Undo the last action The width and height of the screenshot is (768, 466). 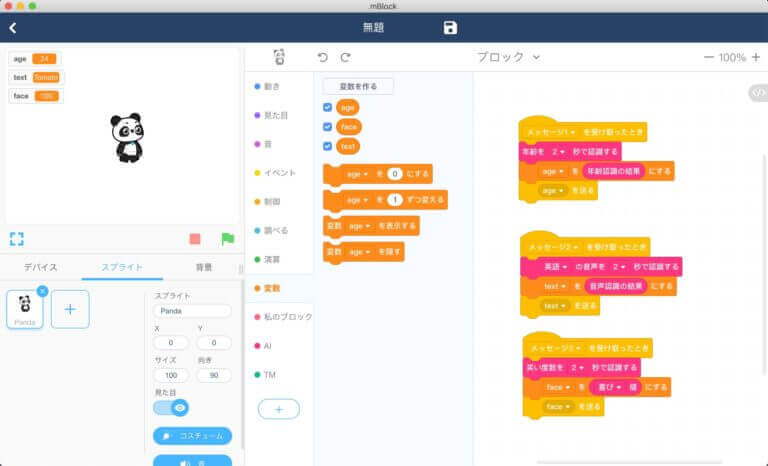pos(322,57)
